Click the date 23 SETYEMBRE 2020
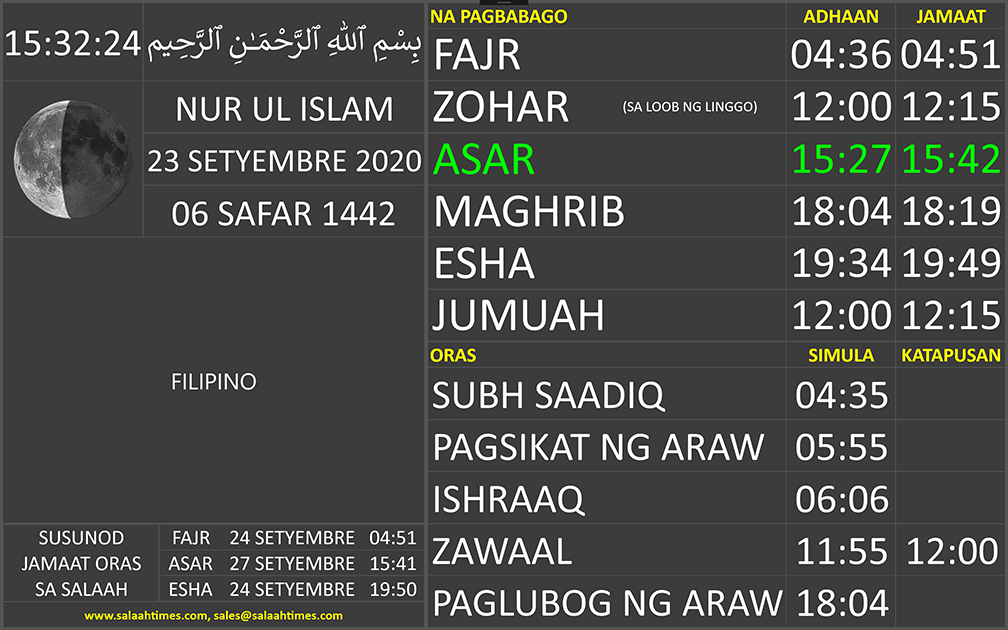 coord(285,161)
